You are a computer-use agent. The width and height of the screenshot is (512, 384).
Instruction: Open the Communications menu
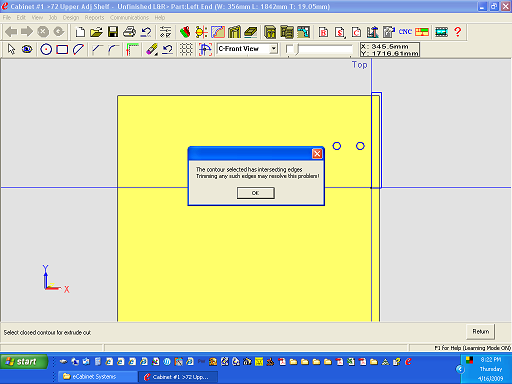(129, 17)
